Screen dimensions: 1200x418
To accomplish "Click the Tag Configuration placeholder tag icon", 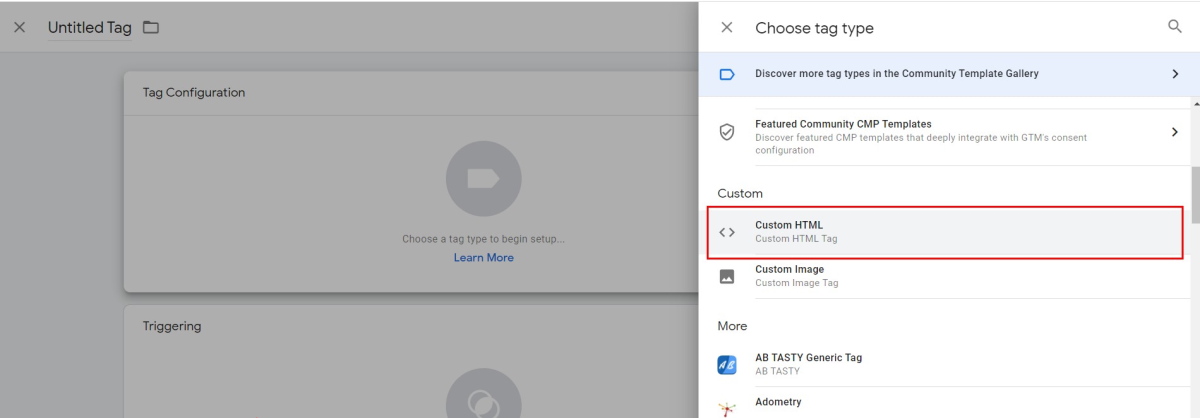I will click(x=483, y=179).
